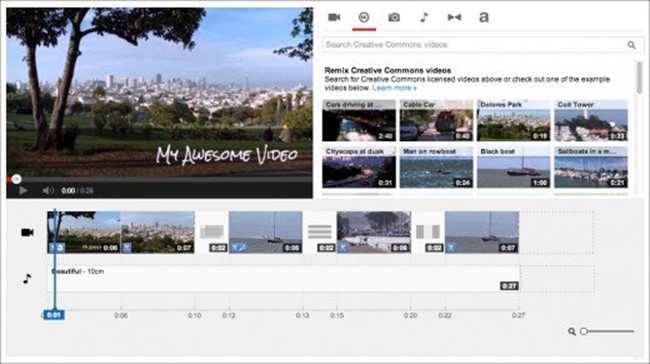Screen dimensions: 650x364
Task: Select the Beautiful - 10cm audio track
Action: coord(284,279)
